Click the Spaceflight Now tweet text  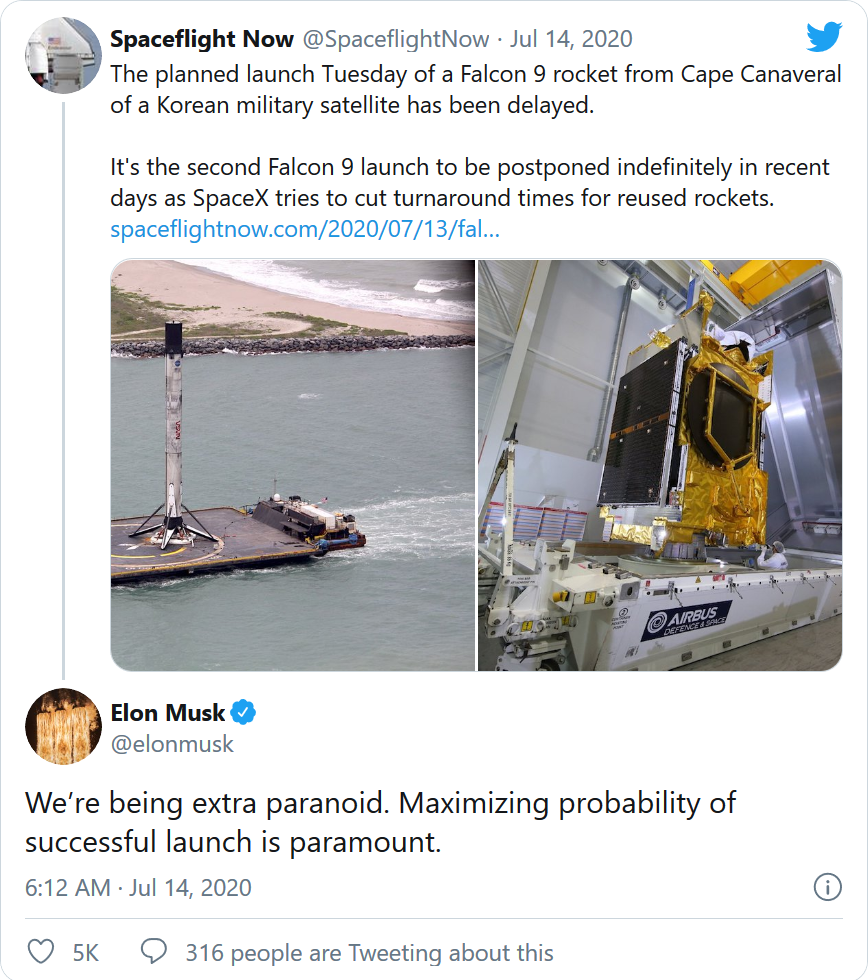[470, 135]
